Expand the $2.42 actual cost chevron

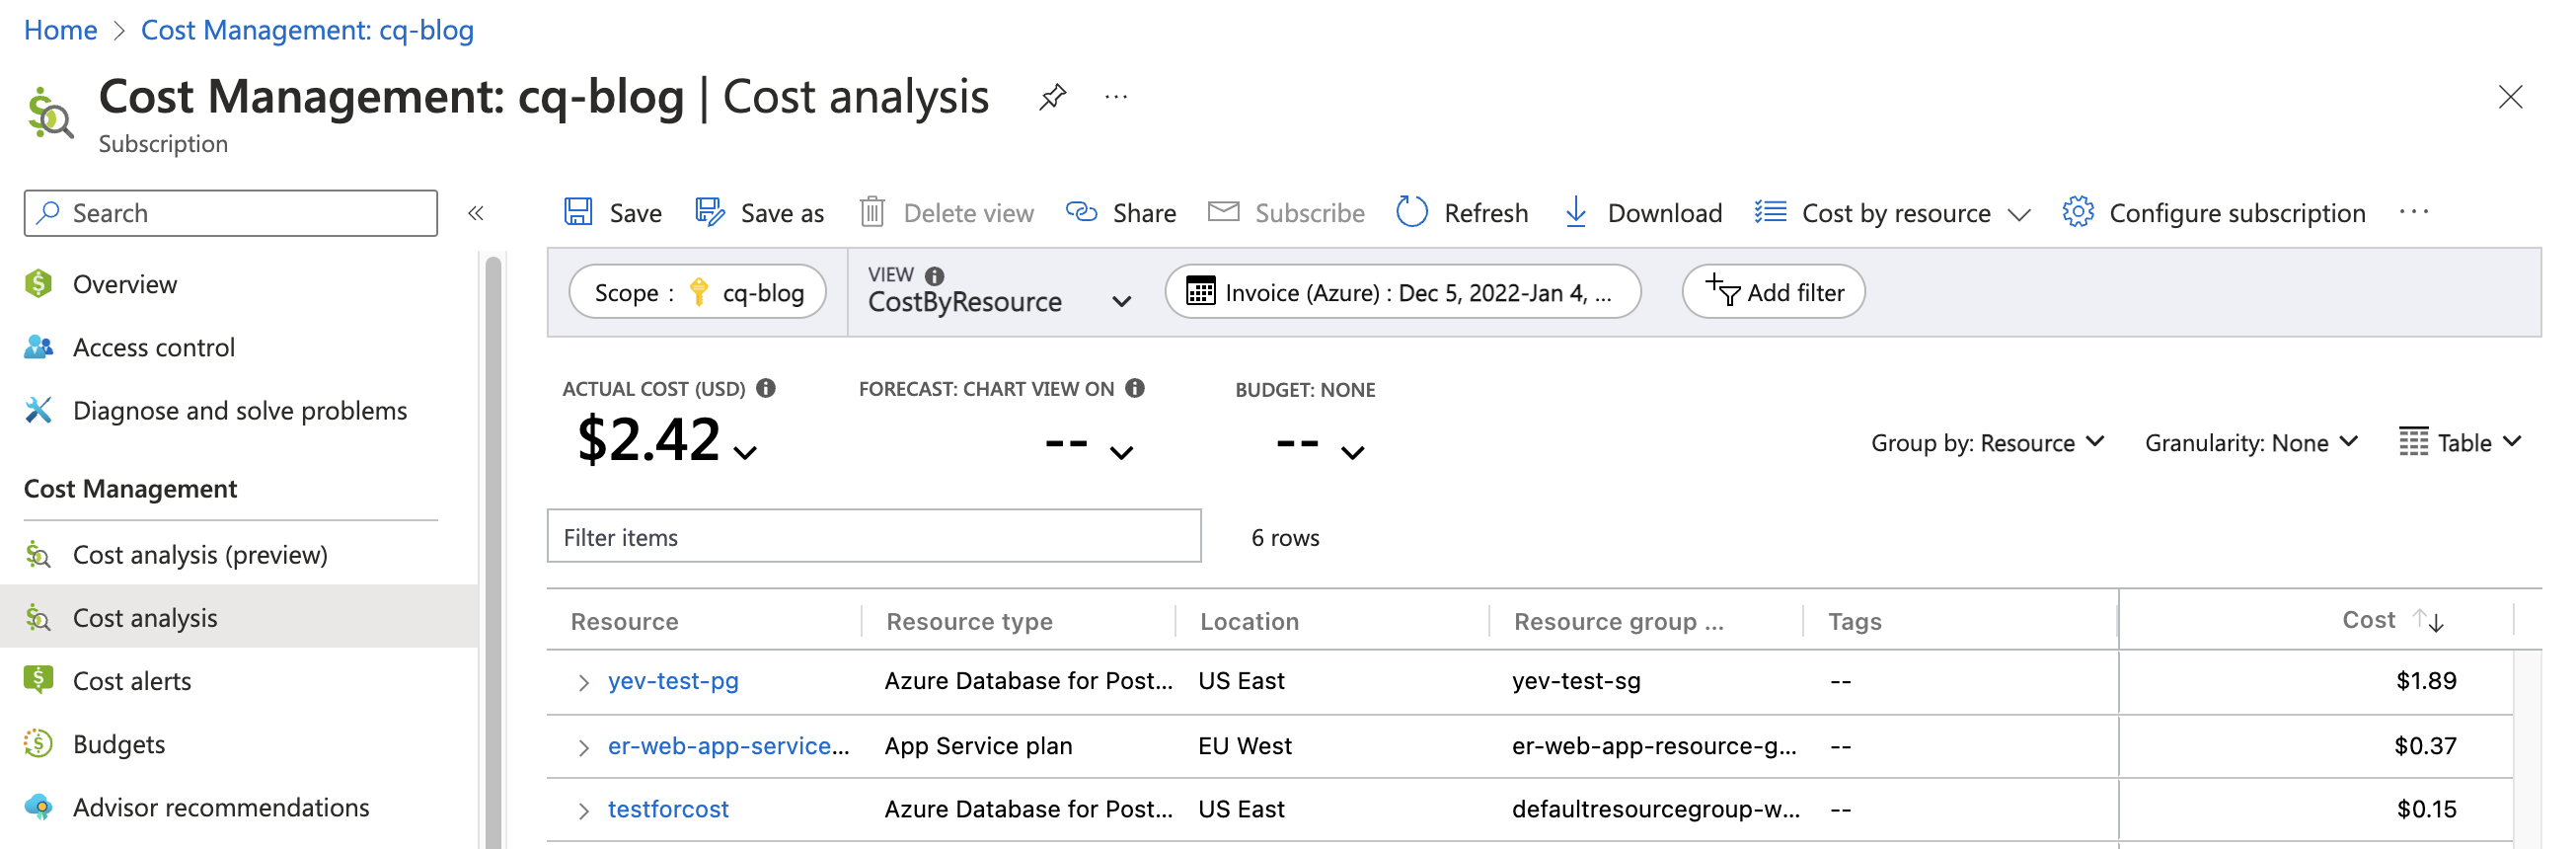click(x=745, y=452)
